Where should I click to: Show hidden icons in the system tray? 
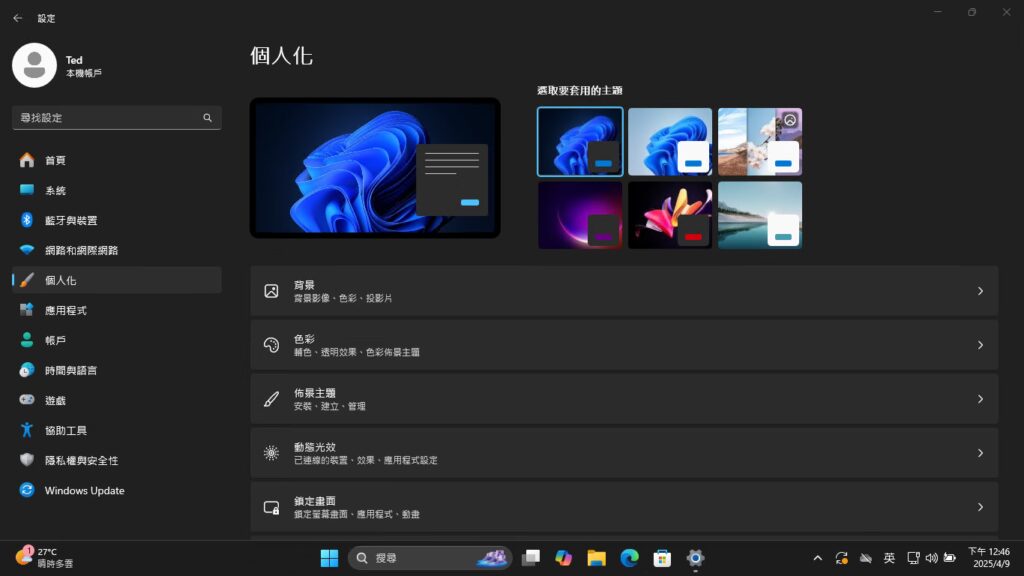point(817,557)
